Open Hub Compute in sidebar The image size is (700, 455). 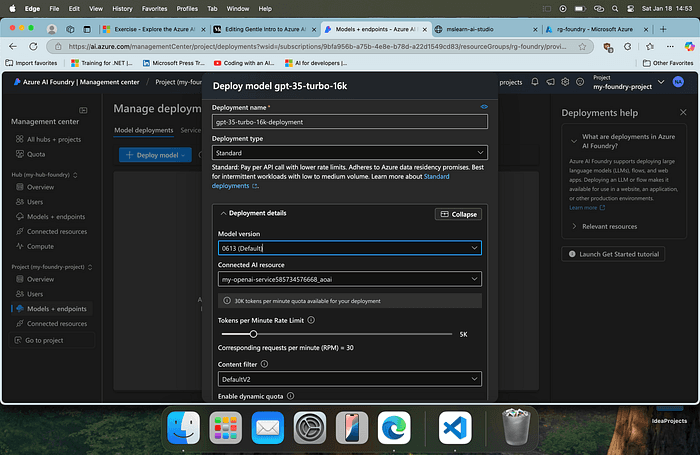click(x=40, y=246)
